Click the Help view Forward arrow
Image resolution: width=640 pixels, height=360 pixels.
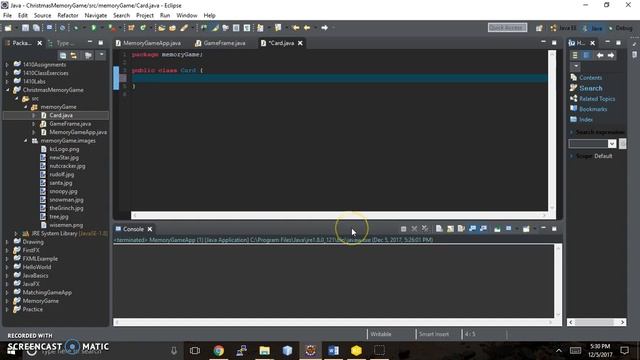click(611, 55)
